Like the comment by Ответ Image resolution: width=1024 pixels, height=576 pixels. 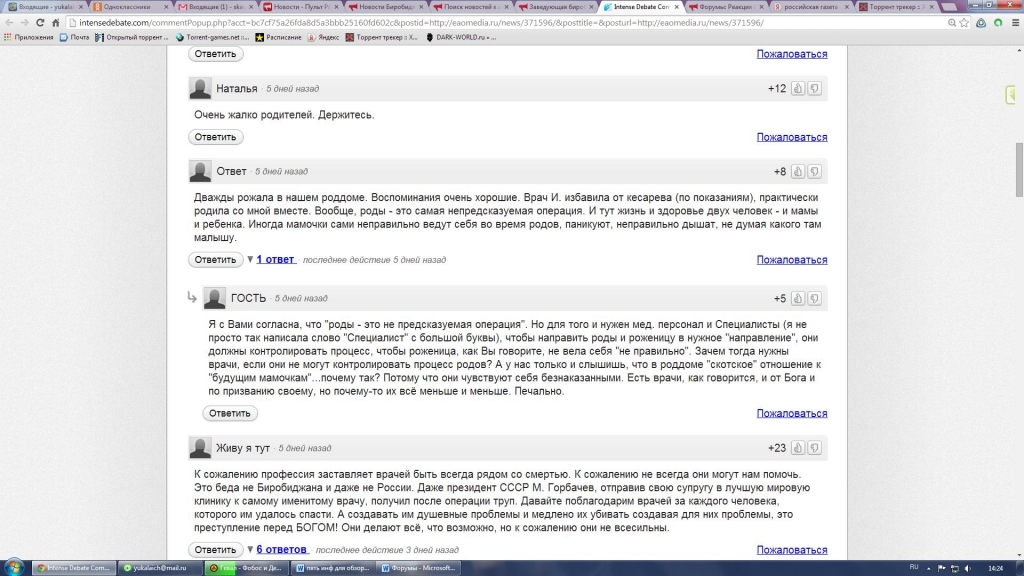click(797, 172)
